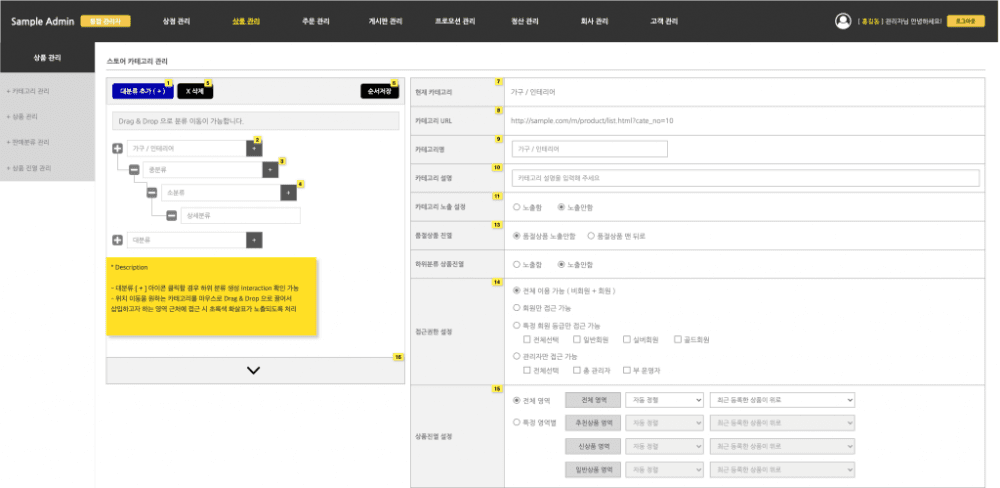Click the 카테고리 설명 input field

pyautogui.click(x=744, y=178)
